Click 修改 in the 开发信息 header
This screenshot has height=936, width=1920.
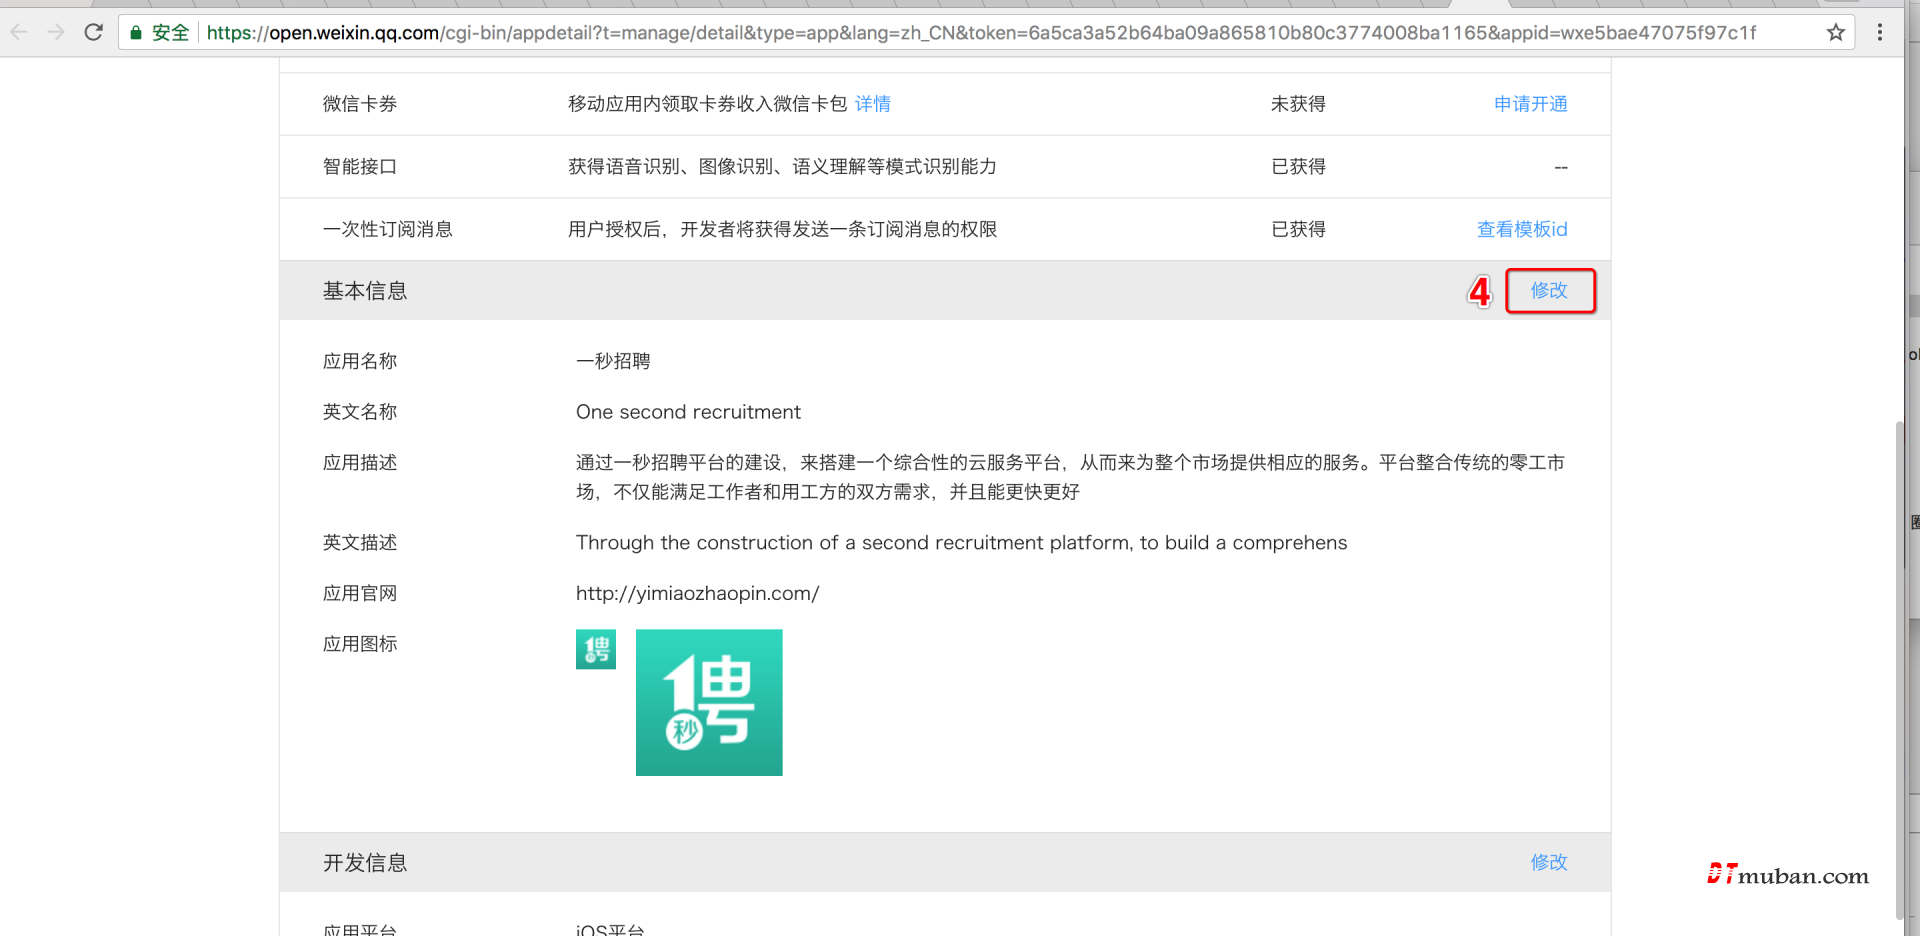[1549, 862]
